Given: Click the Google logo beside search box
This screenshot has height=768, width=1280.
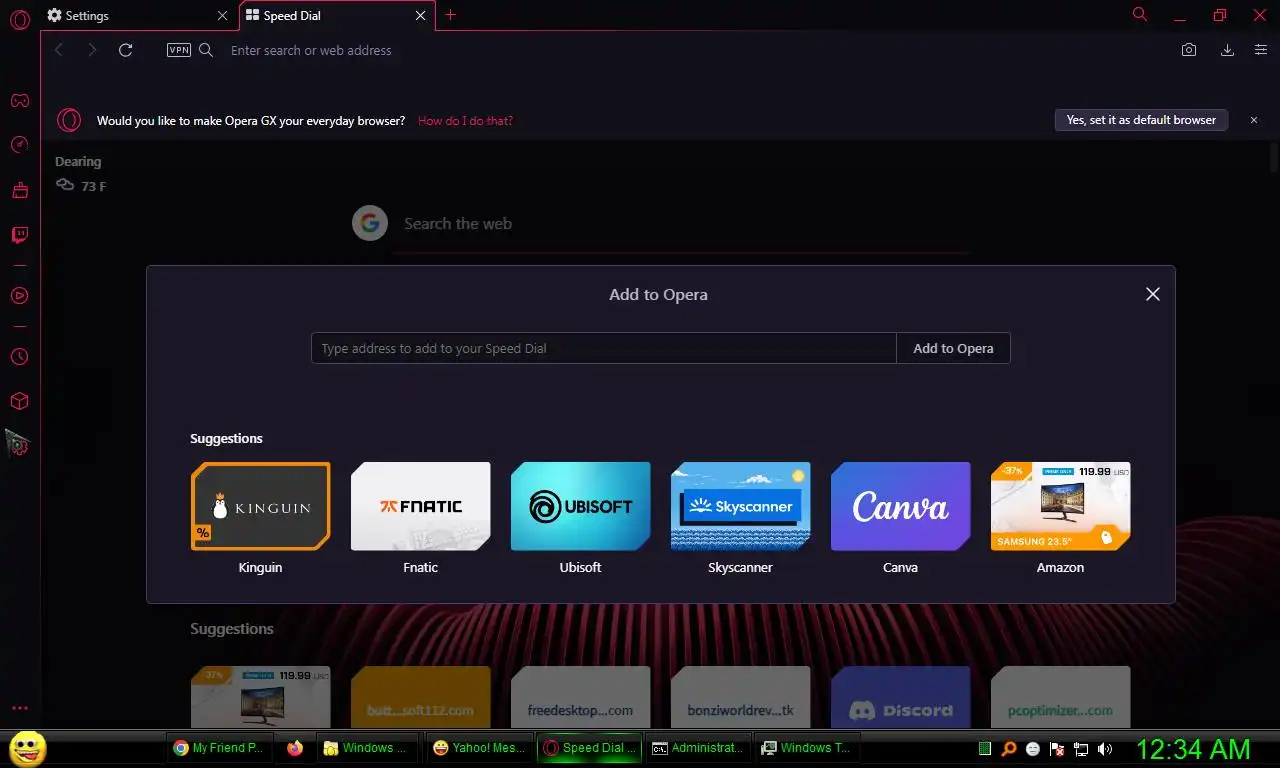Looking at the screenshot, I should (370, 224).
